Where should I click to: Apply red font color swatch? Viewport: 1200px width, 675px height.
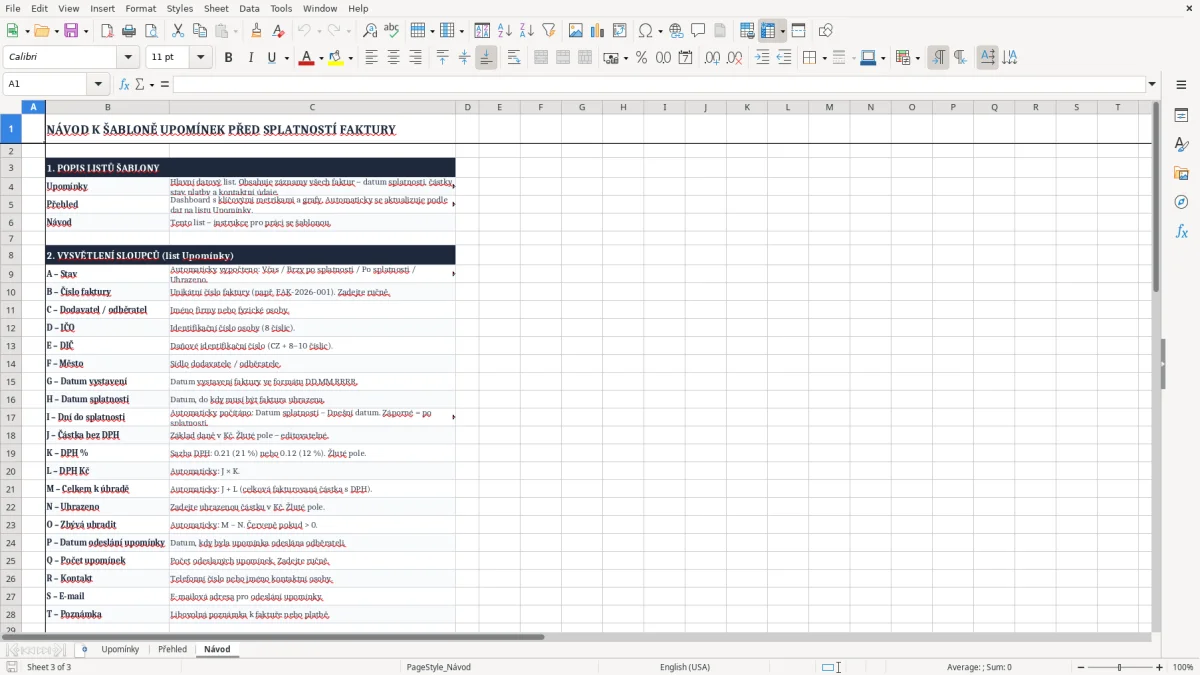pyautogui.click(x=305, y=58)
